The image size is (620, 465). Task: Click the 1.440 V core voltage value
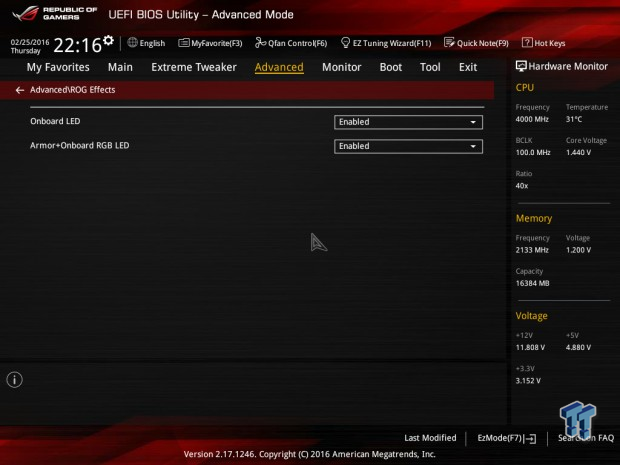[x=578, y=152]
